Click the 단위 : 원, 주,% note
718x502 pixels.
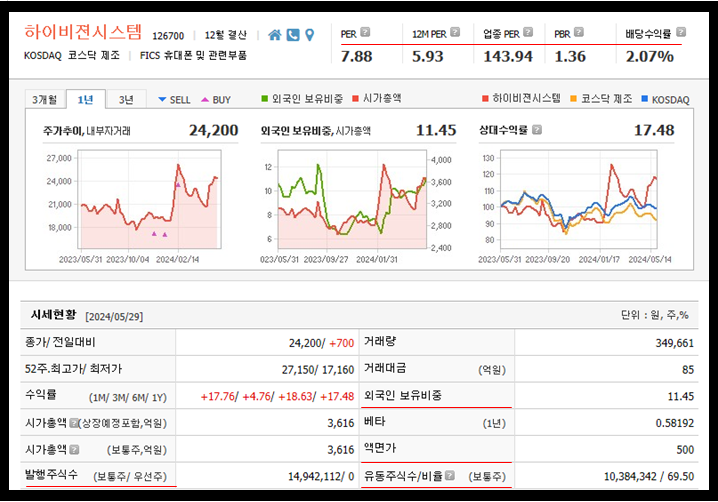point(655,315)
